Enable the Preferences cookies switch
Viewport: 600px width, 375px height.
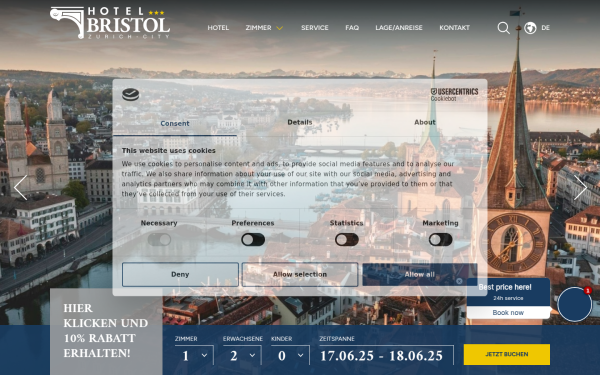click(x=253, y=240)
